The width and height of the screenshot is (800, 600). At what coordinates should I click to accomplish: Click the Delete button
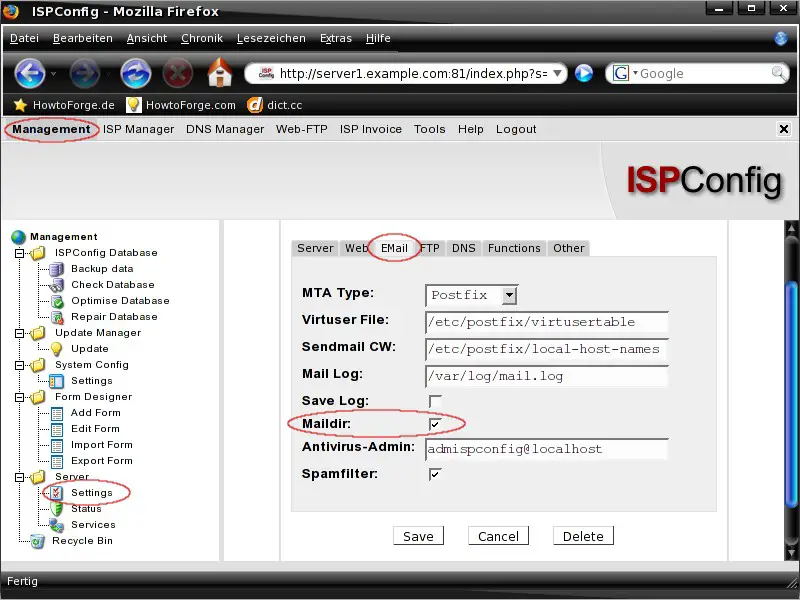583,536
